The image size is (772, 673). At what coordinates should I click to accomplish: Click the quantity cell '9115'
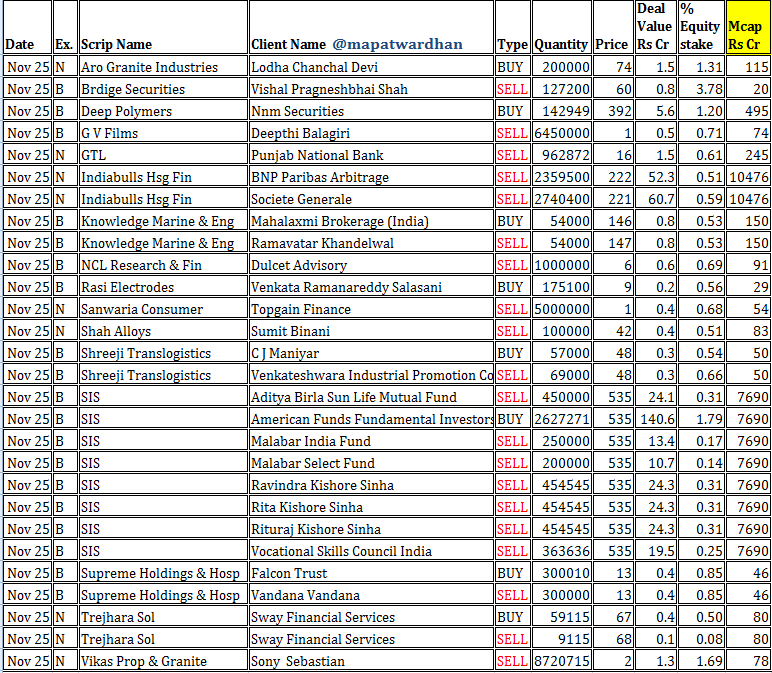tap(561, 638)
